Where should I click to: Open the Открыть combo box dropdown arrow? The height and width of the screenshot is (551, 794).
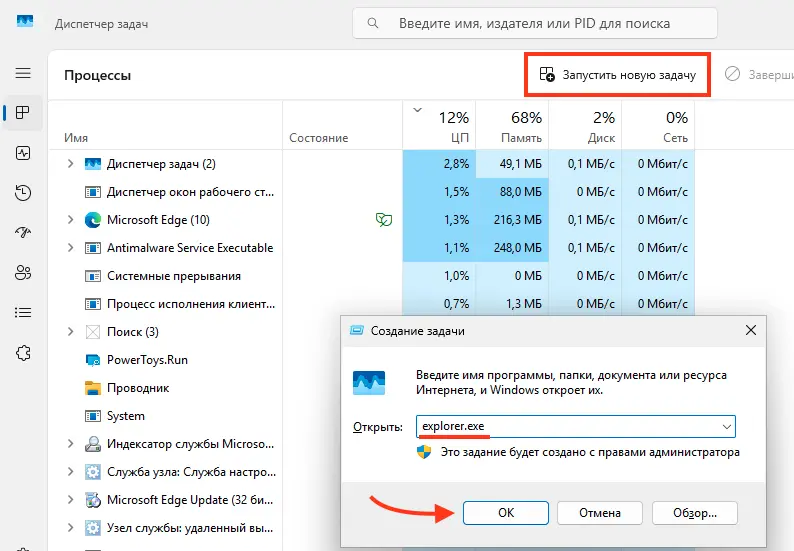(727, 426)
